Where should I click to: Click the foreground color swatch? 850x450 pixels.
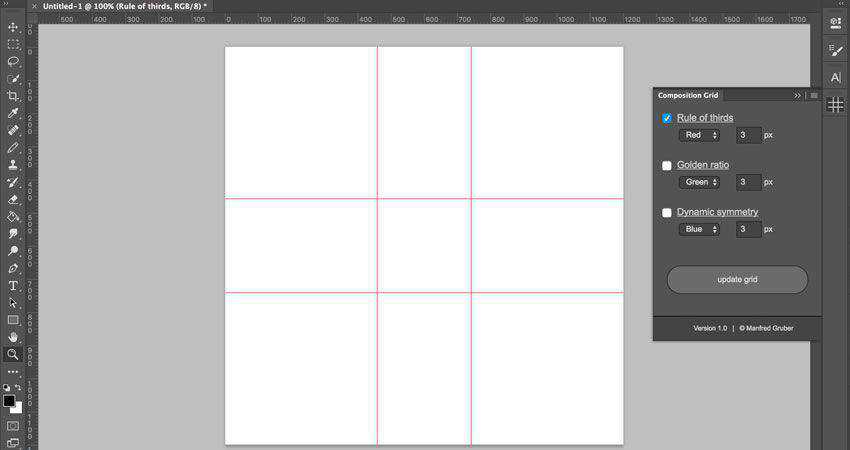point(9,401)
